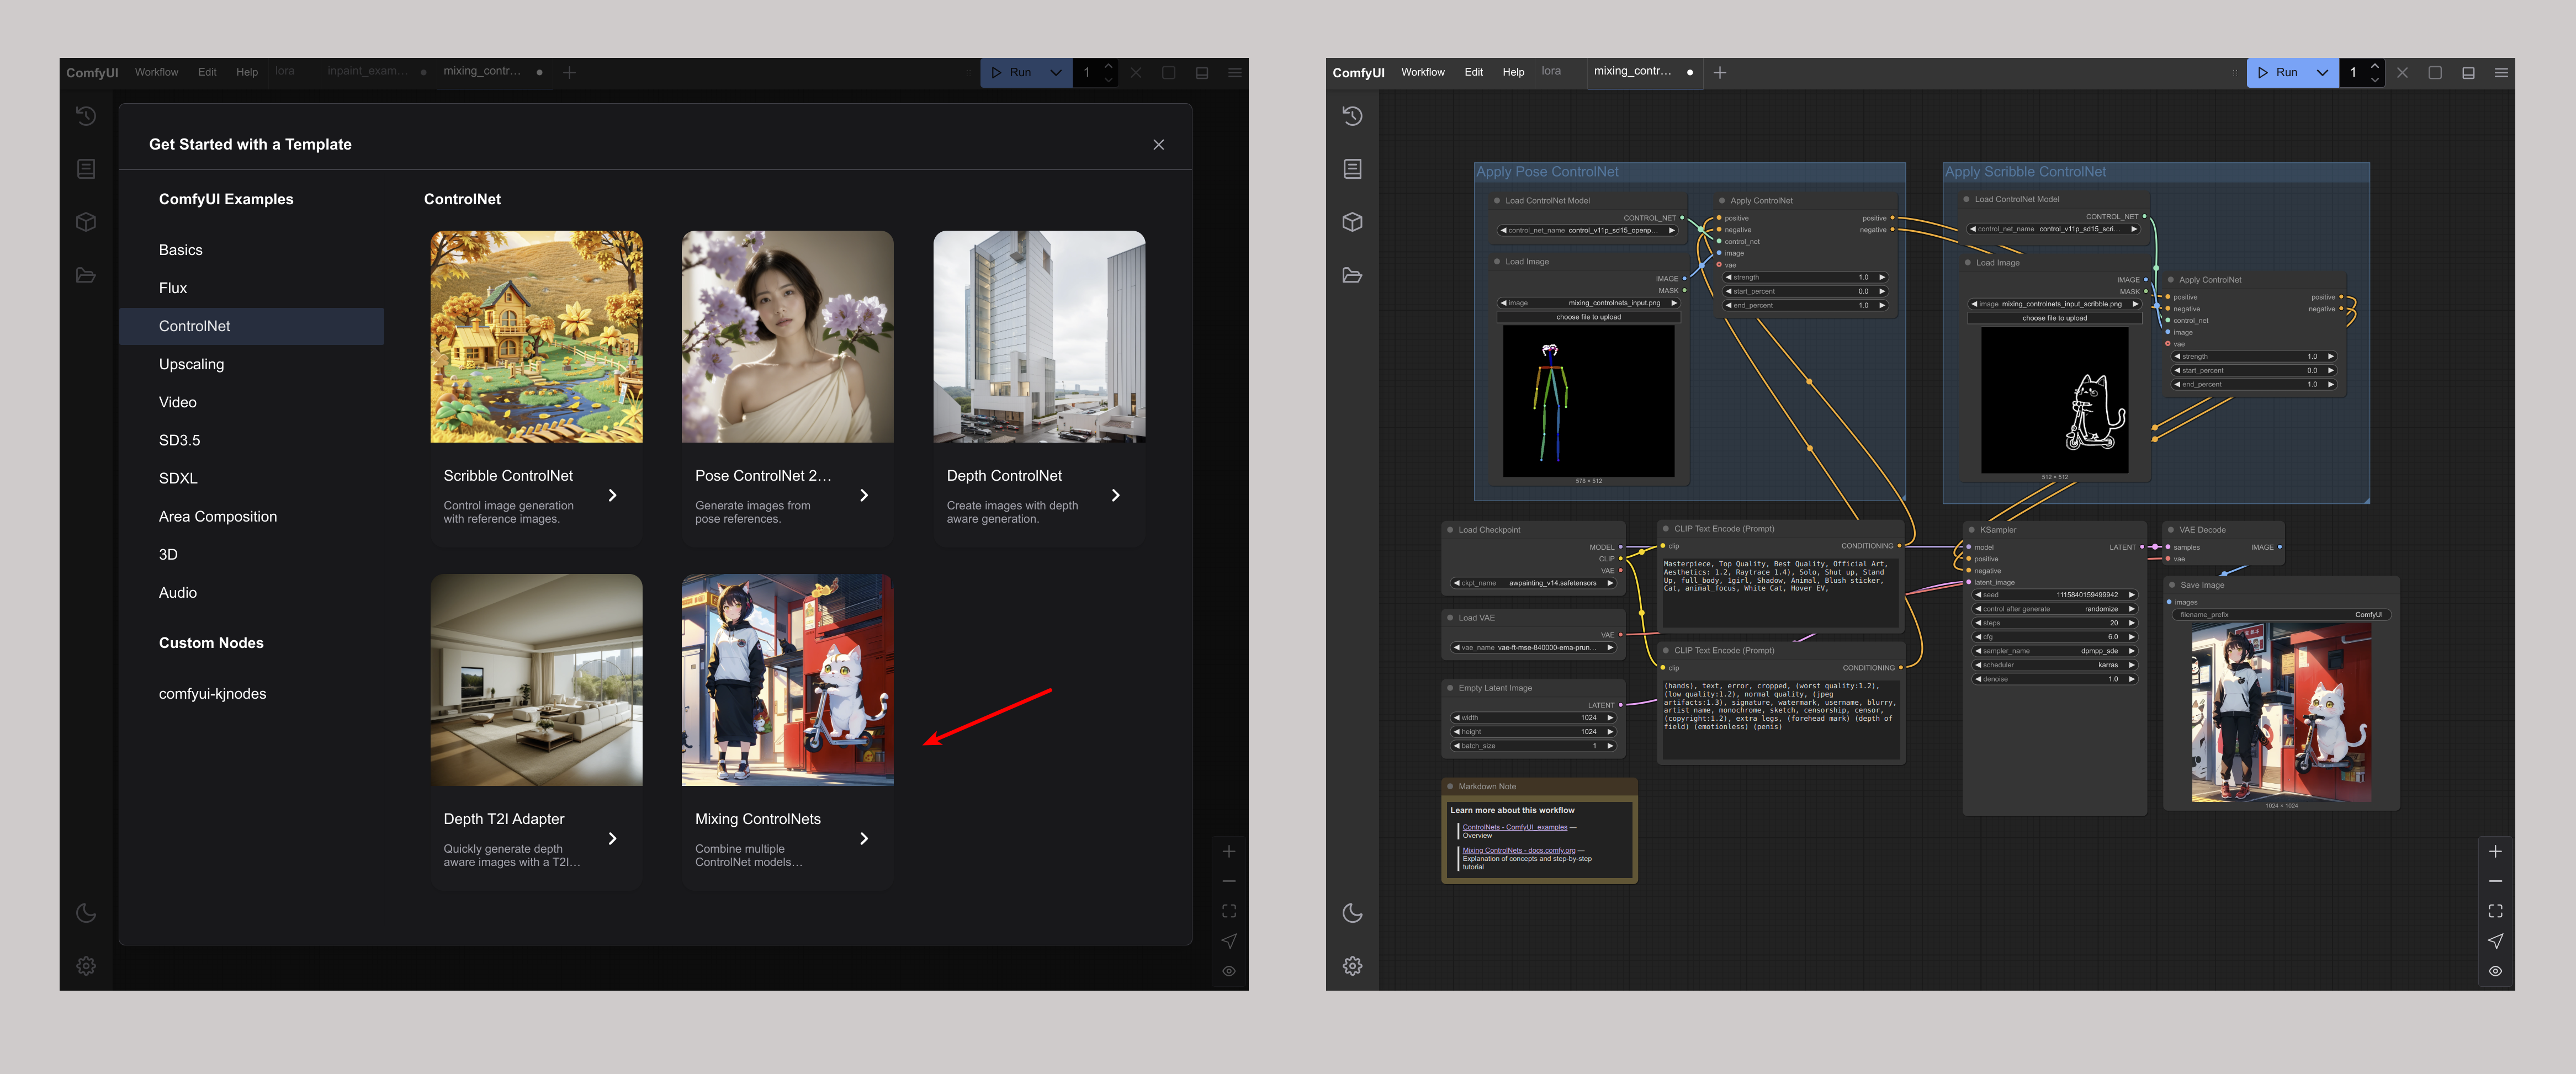Add a new workflow tab in template dialog window
2576x1074 pixels.
pos(569,72)
